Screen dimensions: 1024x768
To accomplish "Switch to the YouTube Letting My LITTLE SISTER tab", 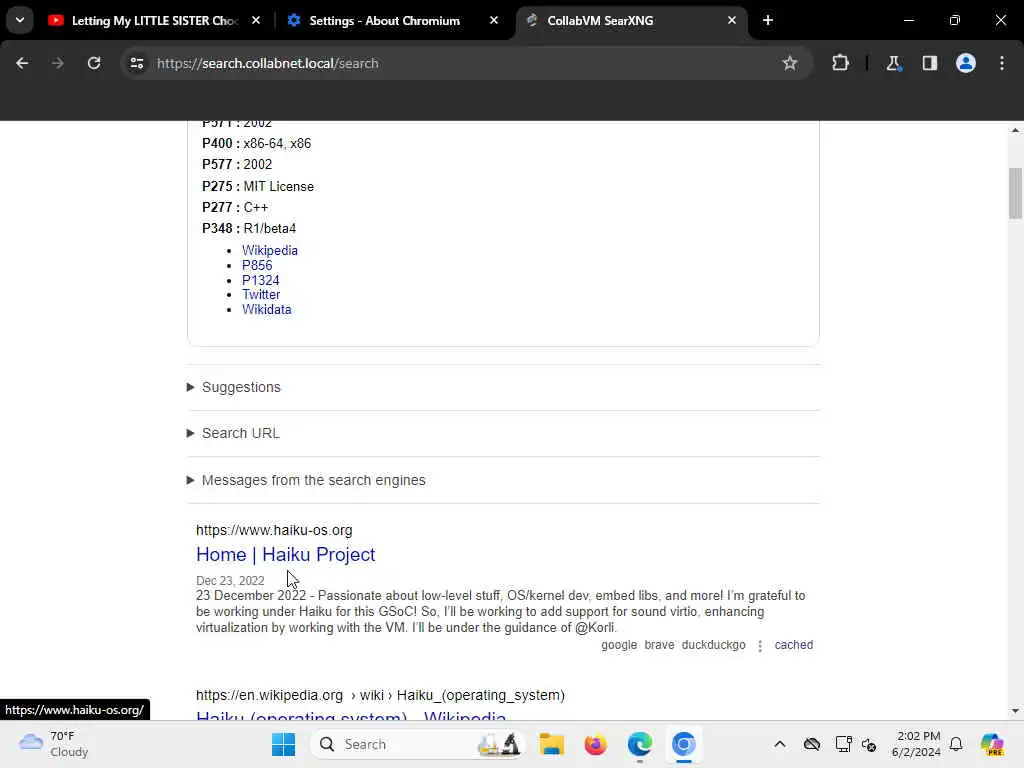I will [x=154, y=20].
